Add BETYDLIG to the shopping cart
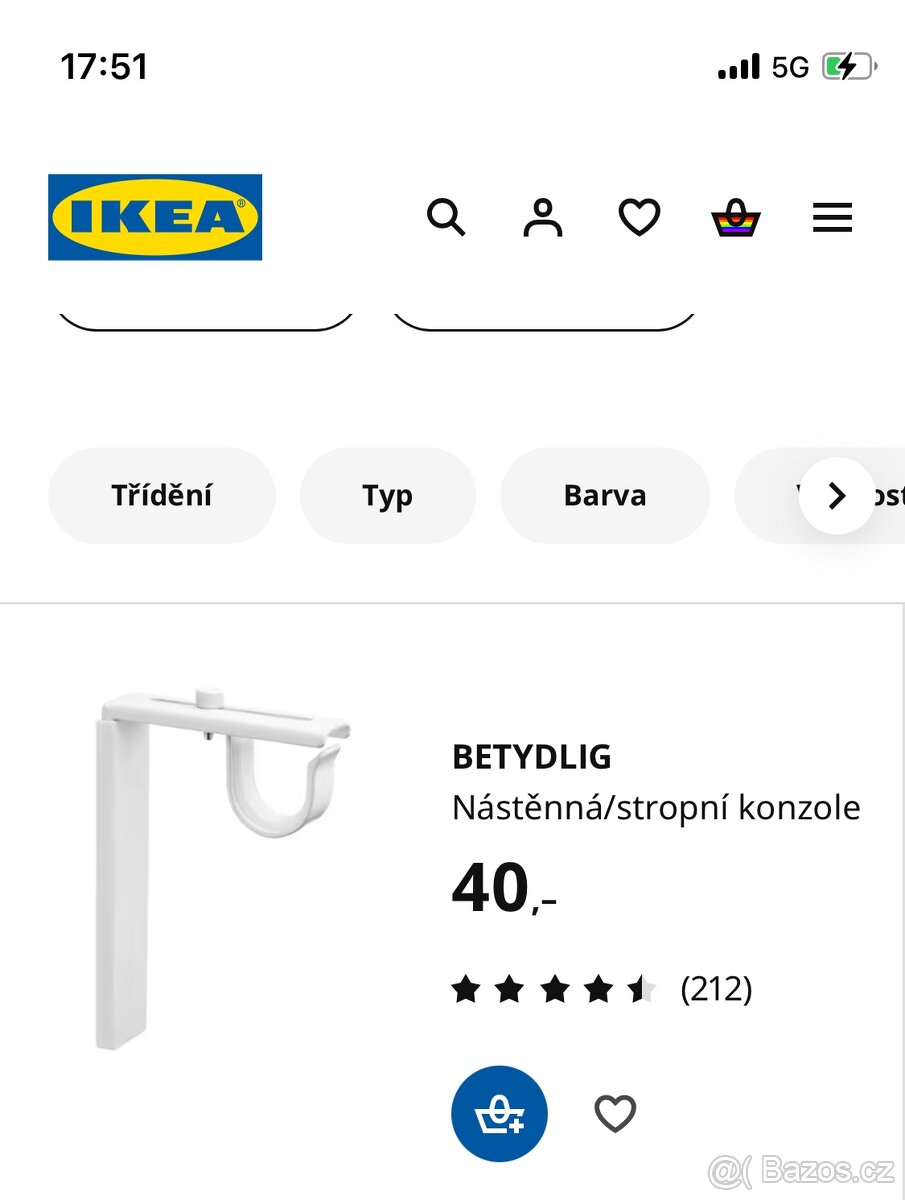 (x=499, y=1113)
